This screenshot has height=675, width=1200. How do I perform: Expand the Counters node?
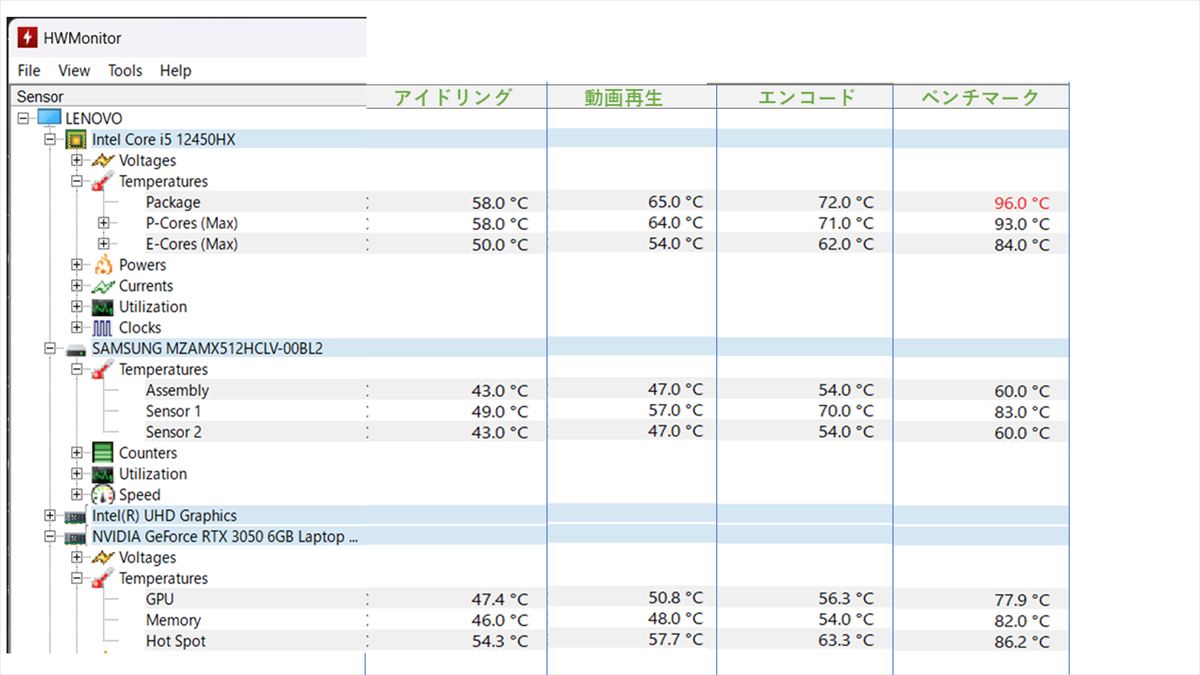coord(77,453)
